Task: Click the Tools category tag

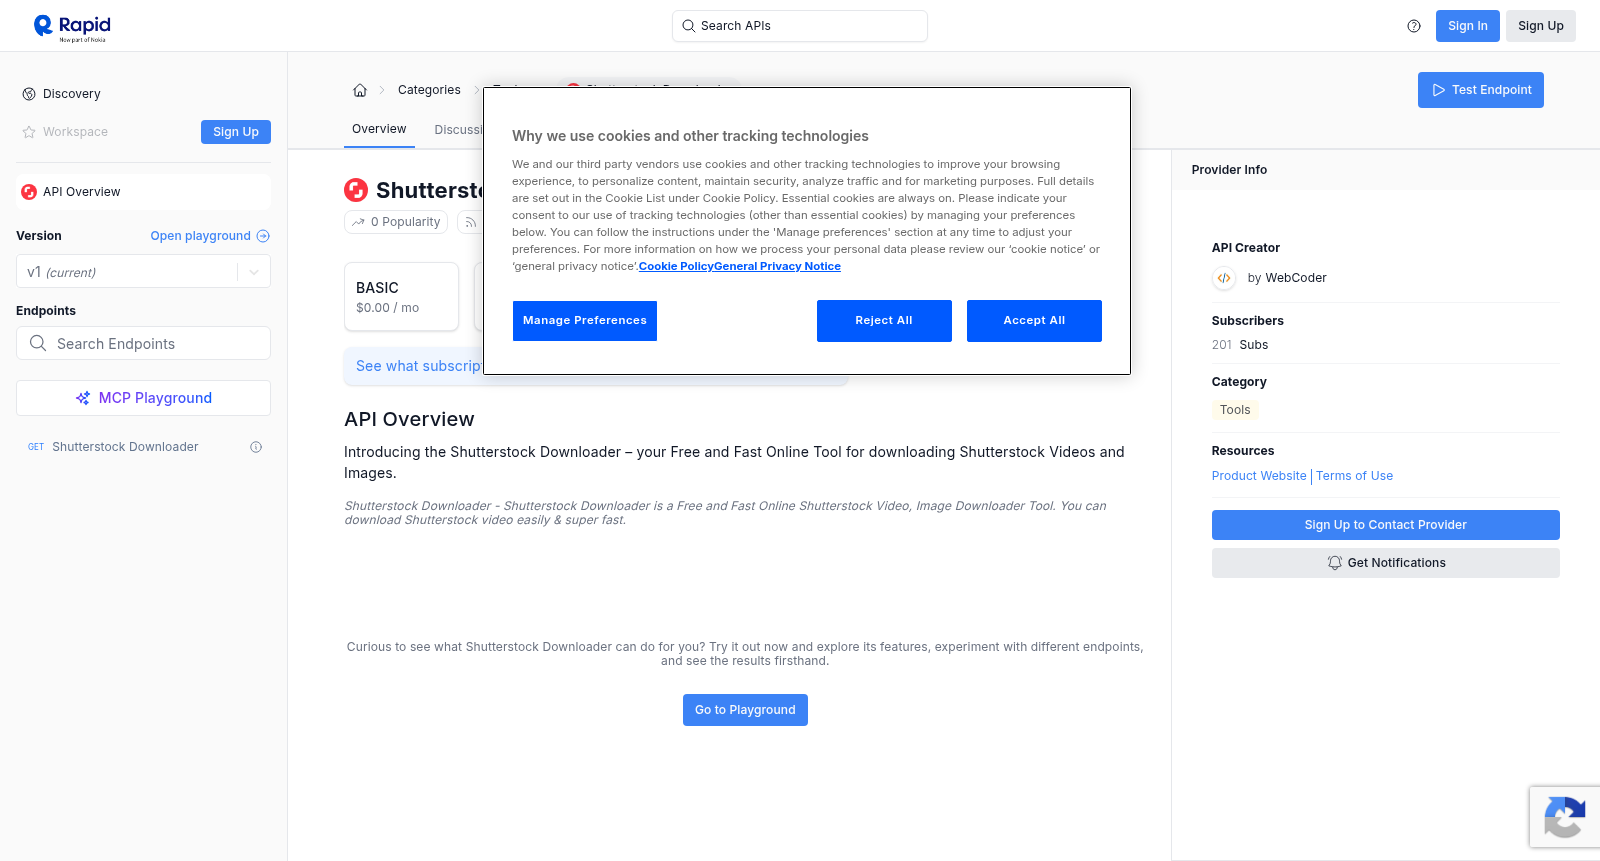Action: click(1235, 410)
